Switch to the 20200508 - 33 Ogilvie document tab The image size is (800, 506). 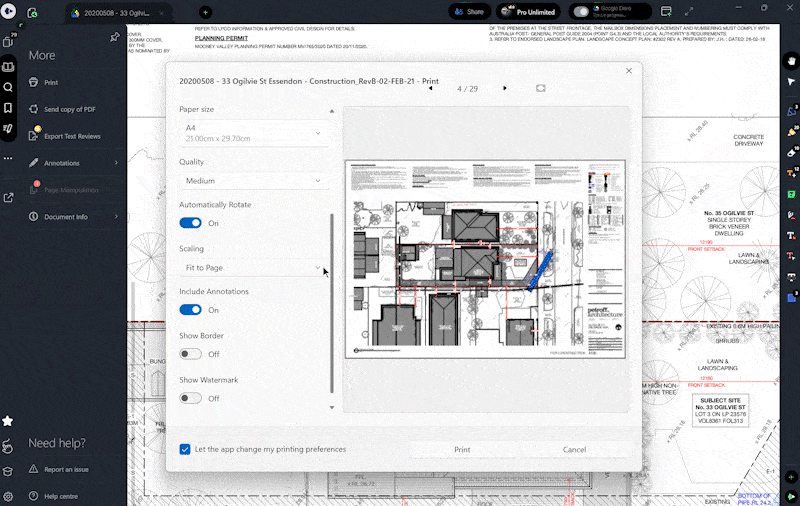118,13
